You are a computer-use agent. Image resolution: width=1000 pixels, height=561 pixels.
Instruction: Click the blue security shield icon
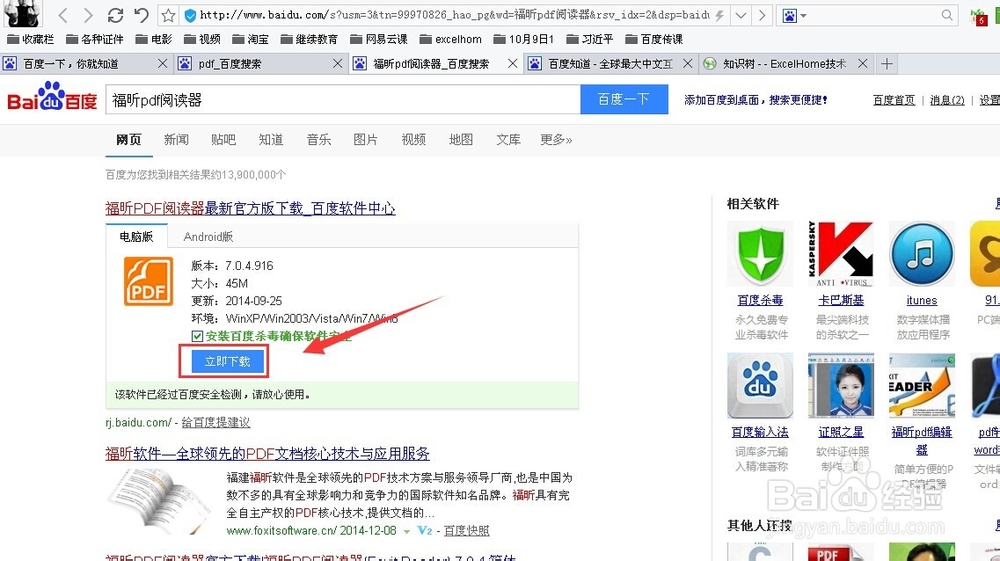(189, 15)
